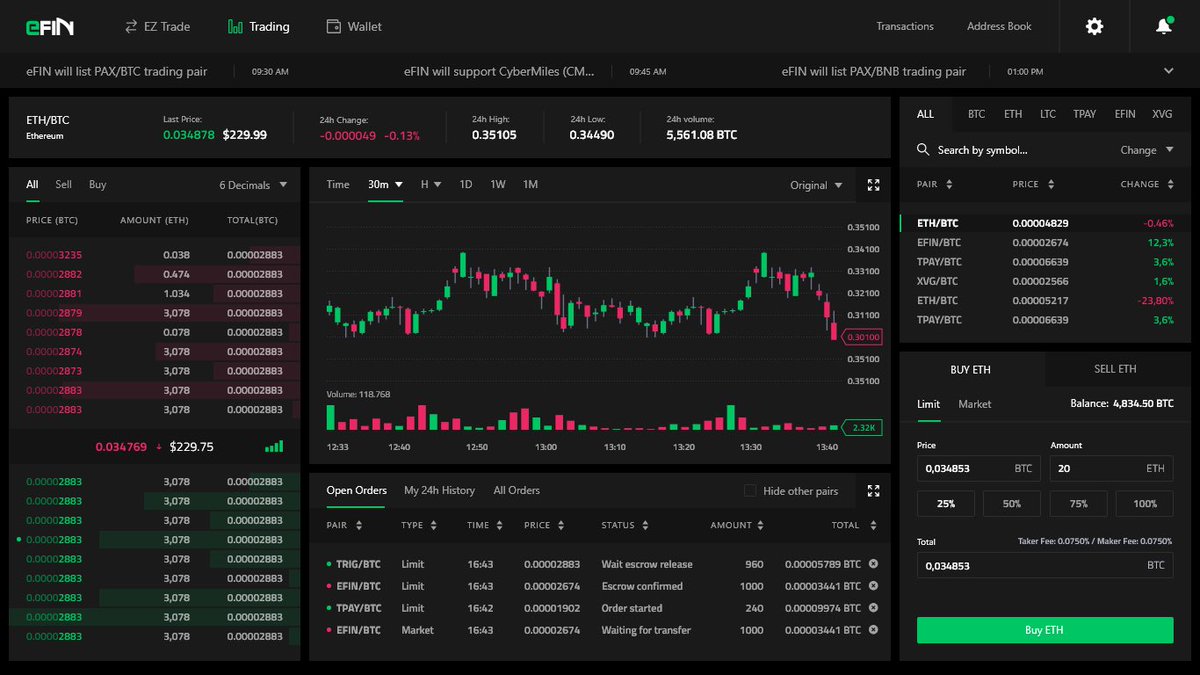Viewport: 1200px width, 675px height.
Task: Click the chart fullscreen icon
Action: tap(874, 185)
